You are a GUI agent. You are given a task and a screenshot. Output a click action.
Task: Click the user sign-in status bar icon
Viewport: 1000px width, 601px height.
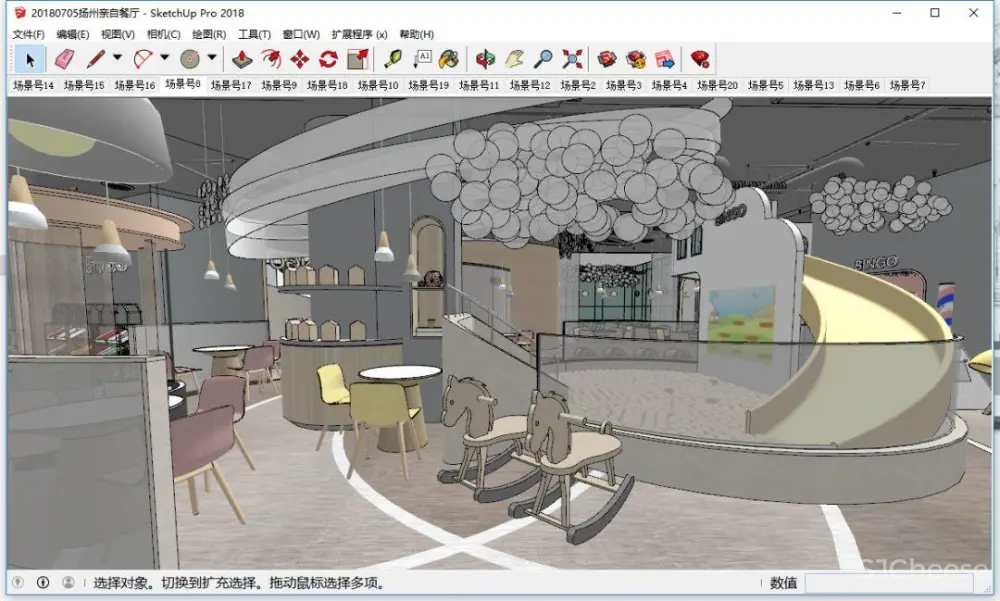pyautogui.click(x=68, y=582)
